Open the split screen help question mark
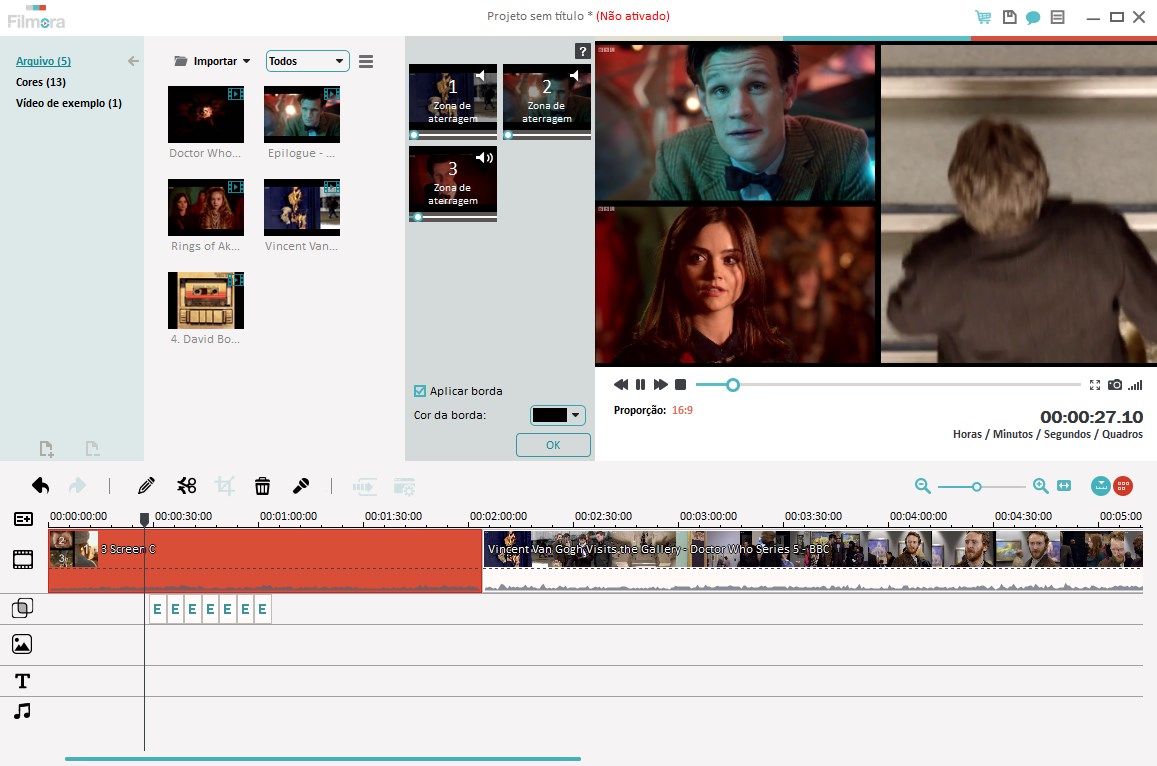 pyautogui.click(x=582, y=51)
